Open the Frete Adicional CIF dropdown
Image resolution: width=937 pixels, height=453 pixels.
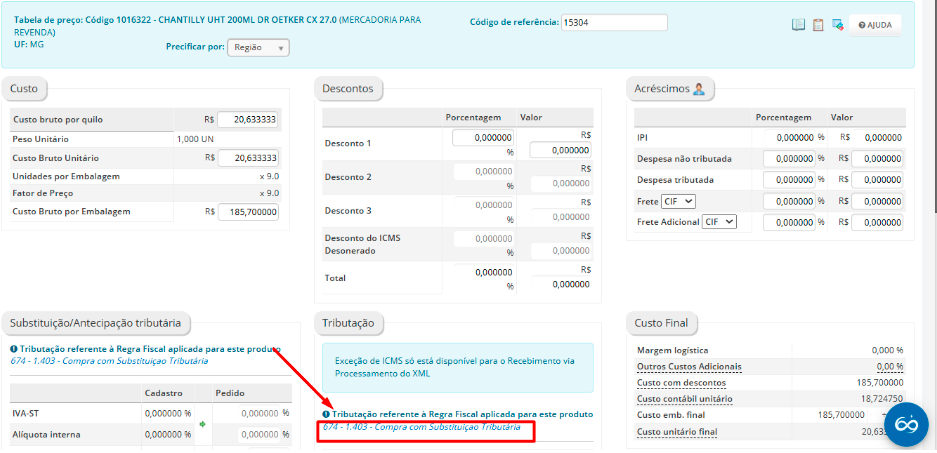(x=718, y=222)
